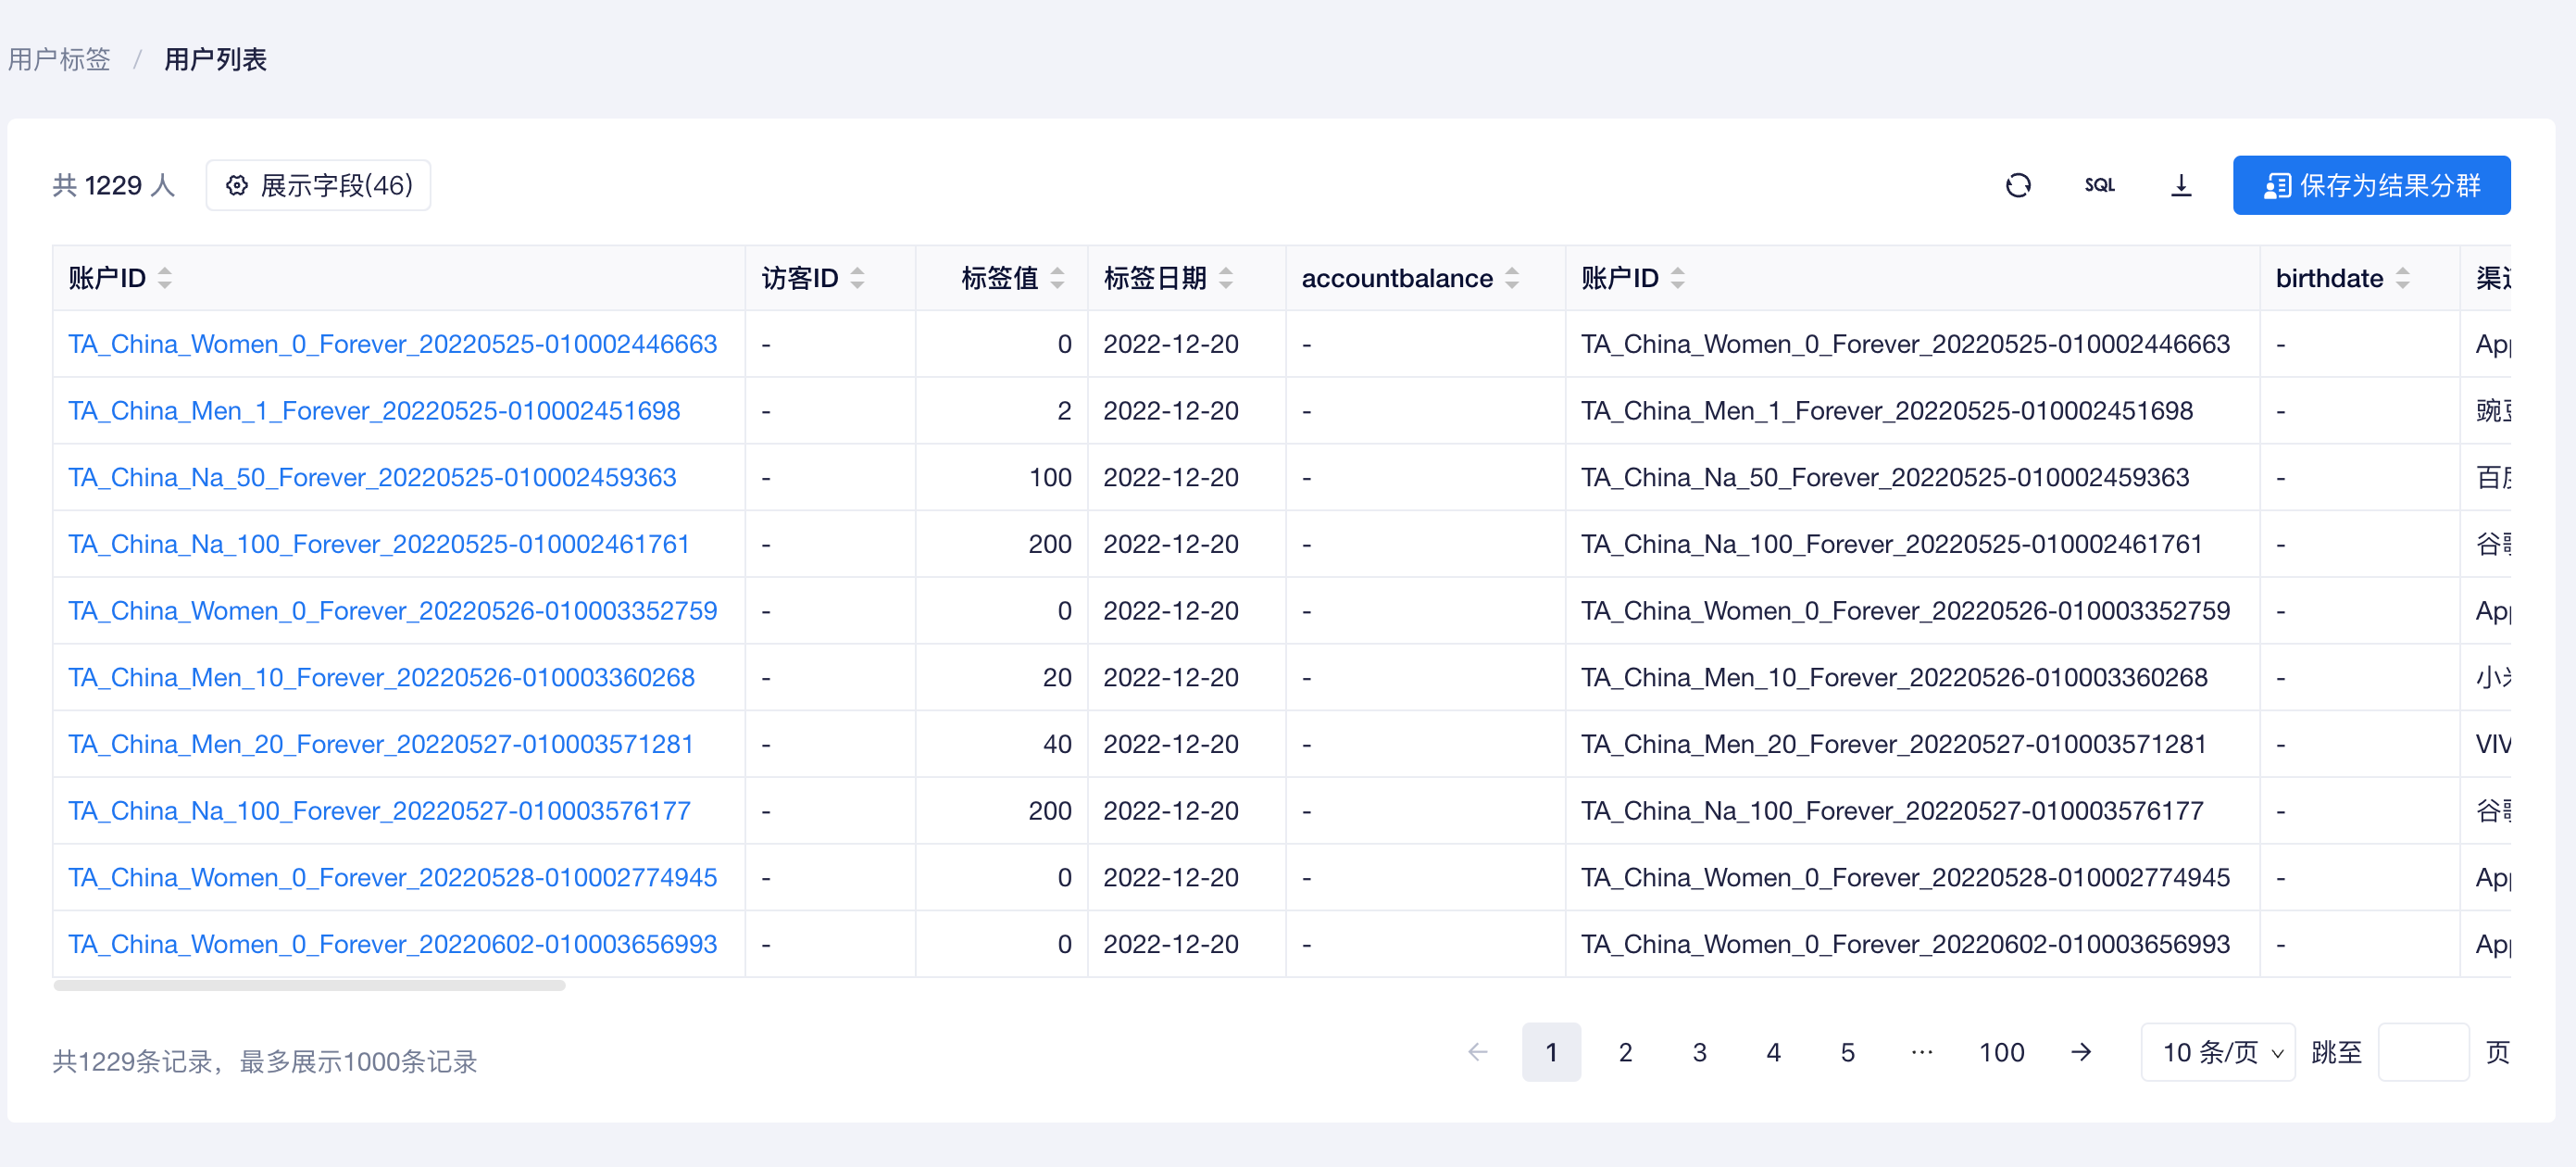Expand the 10 条/页 page size dropdown

click(x=2218, y=1052)
